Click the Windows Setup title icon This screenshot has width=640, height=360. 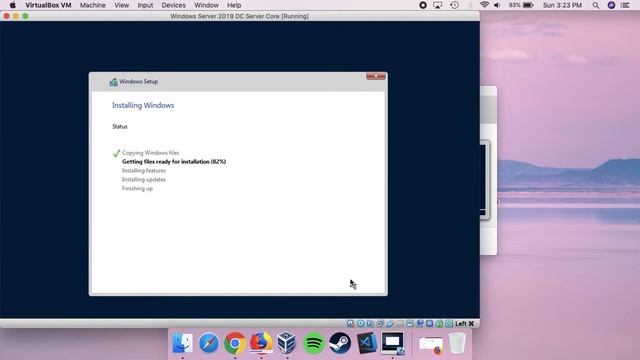[113, 82]
